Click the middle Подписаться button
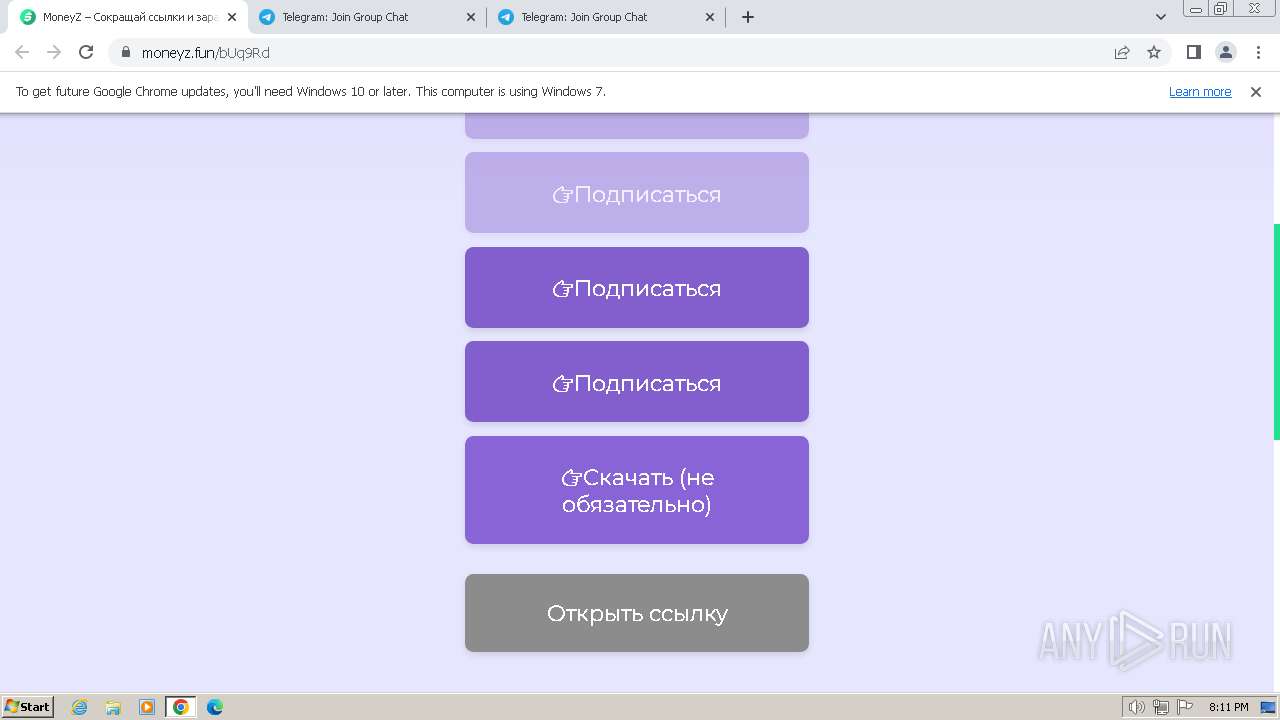The height and width of the screenshot is (720, 1280). pos(637,287)
